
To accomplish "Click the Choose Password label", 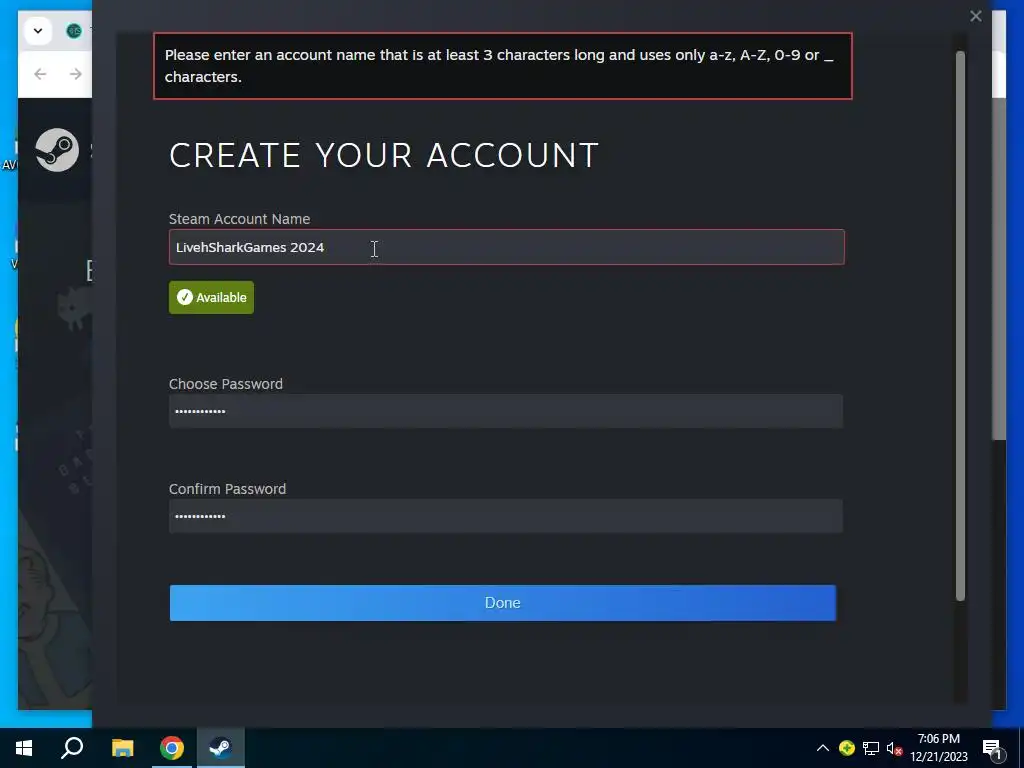I will pyautogui.click(x=226, y=384).
